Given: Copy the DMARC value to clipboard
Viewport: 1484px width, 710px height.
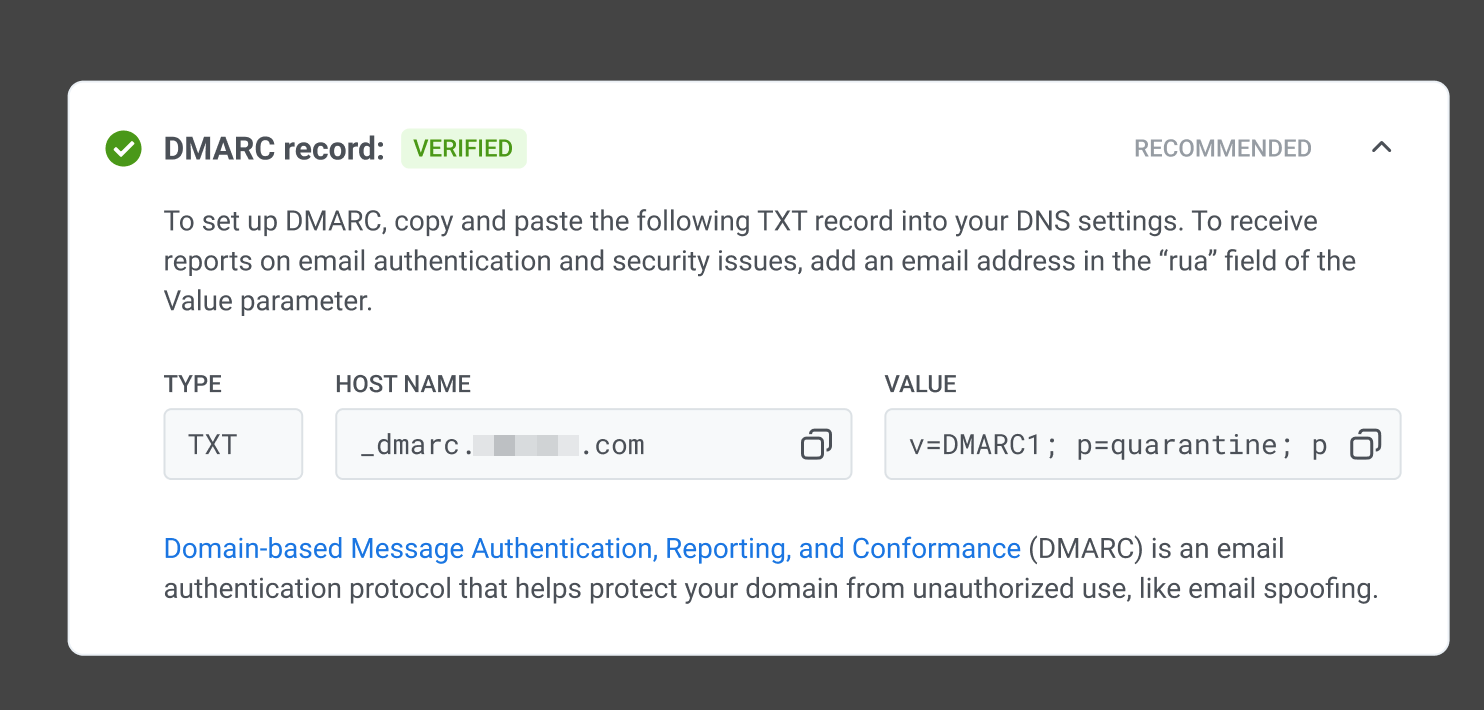Looking at the screenshot, I should pyautogui.click(x=1365, y=444).
